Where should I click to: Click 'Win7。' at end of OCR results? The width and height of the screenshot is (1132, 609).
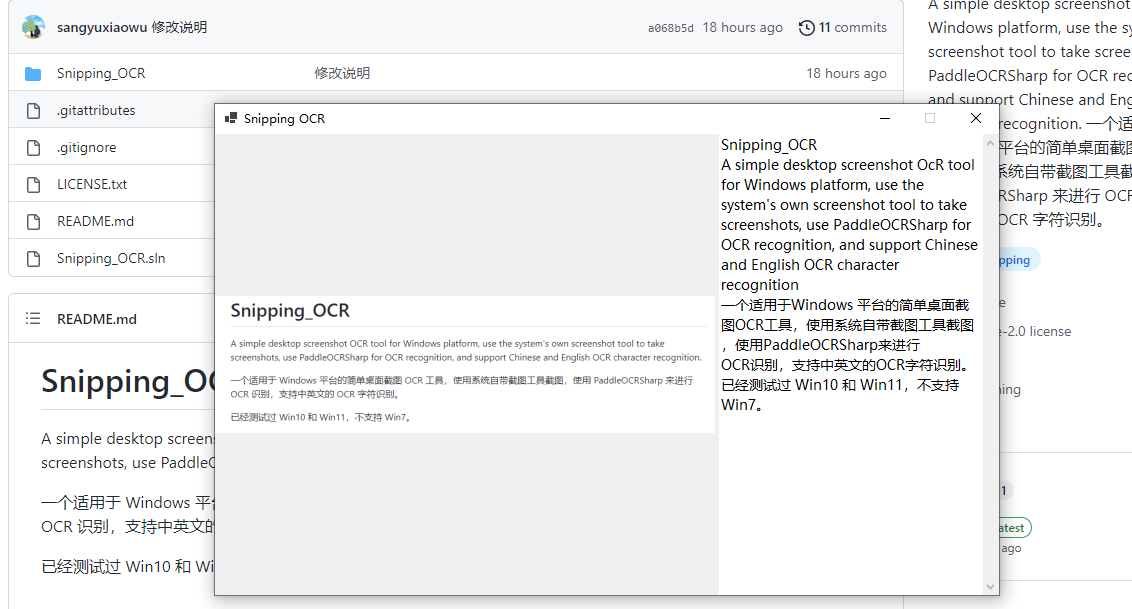[x=742, y=406]
